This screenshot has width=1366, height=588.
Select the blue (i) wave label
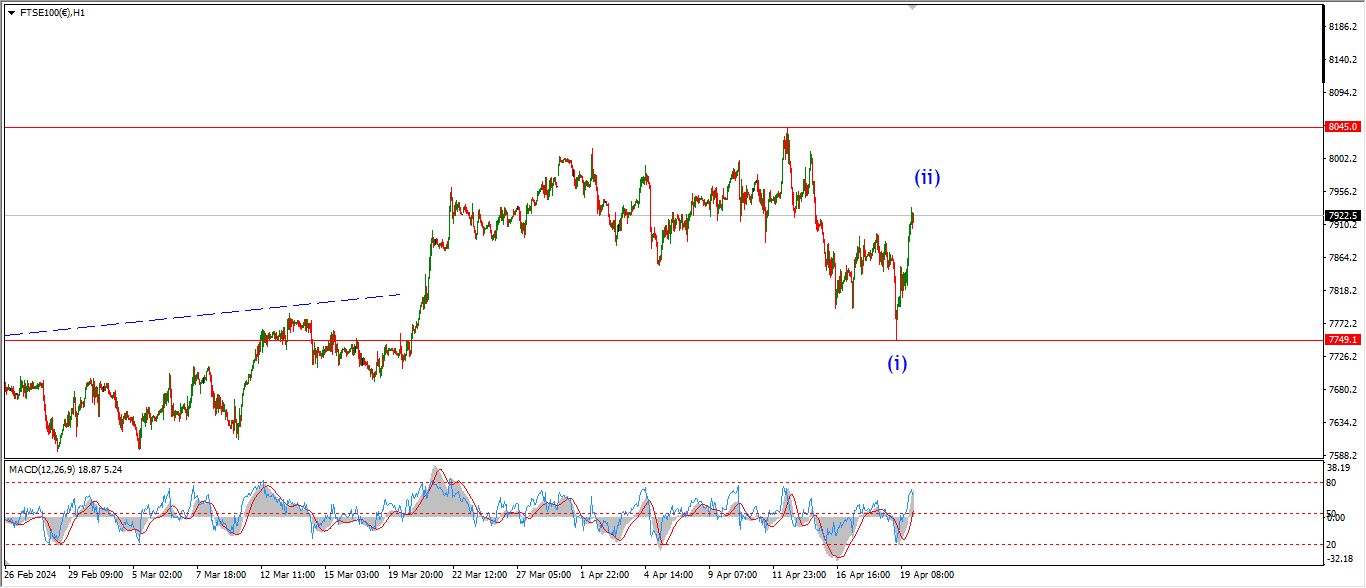(x=897, y=363)
